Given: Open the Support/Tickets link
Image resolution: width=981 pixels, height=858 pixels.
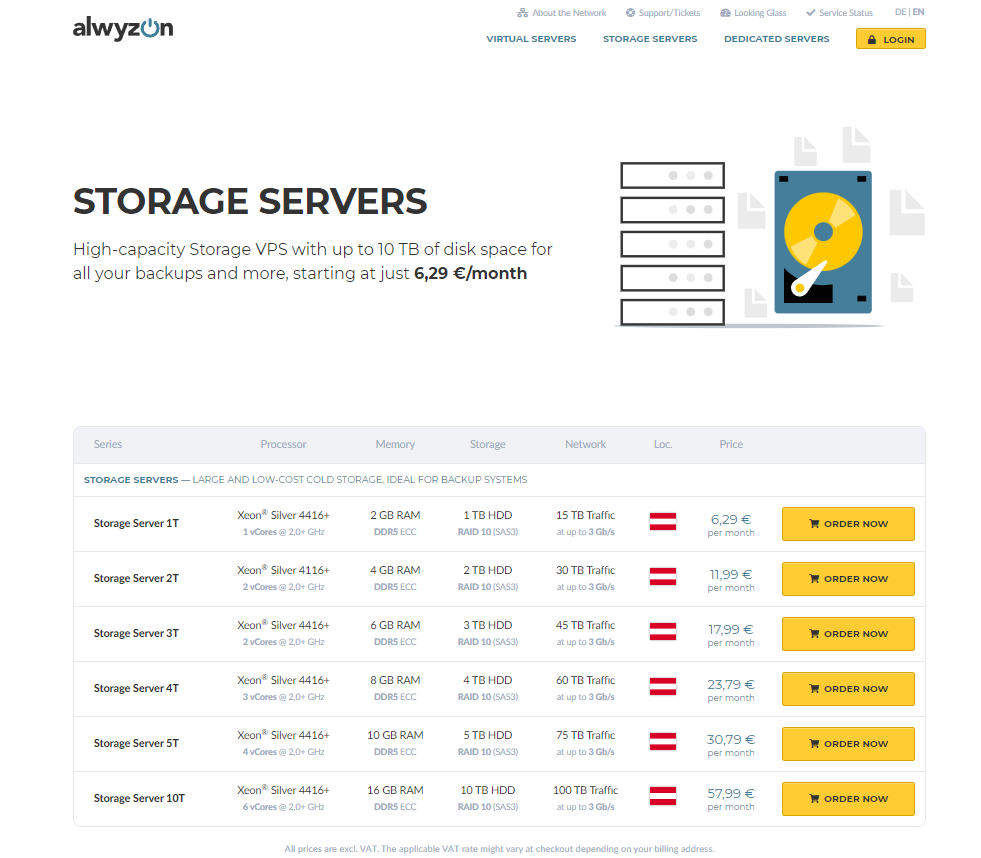Looking at the screenshot, I should (x=663, y=13).
